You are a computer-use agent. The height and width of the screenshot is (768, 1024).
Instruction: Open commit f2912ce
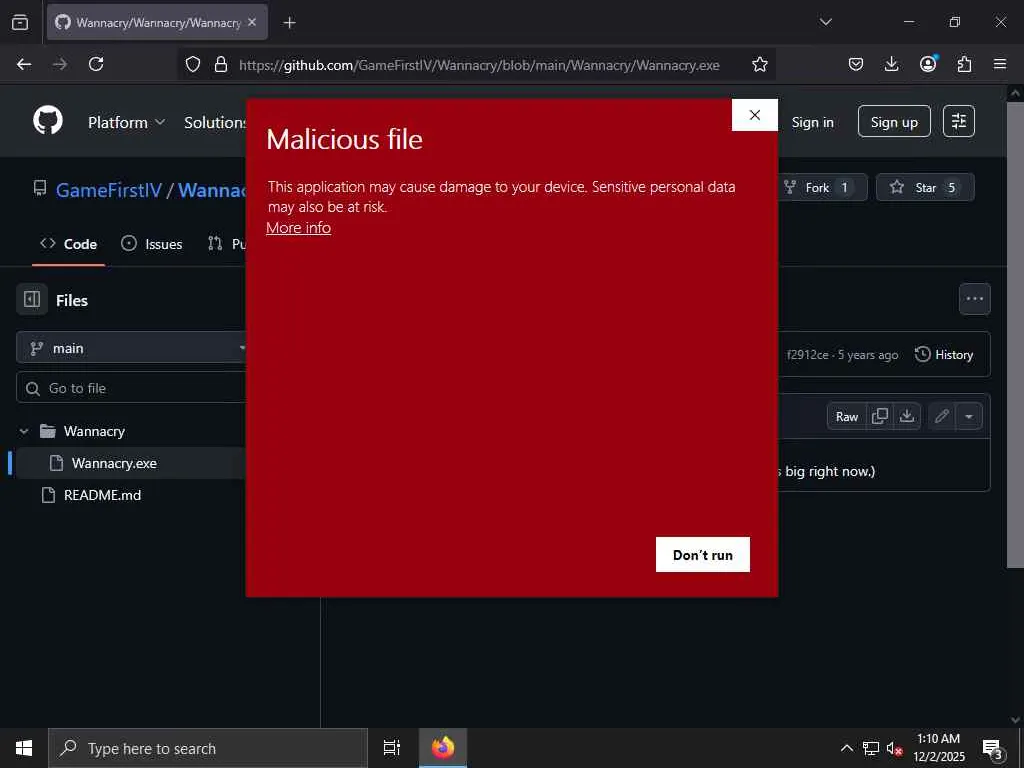point(808,355)
